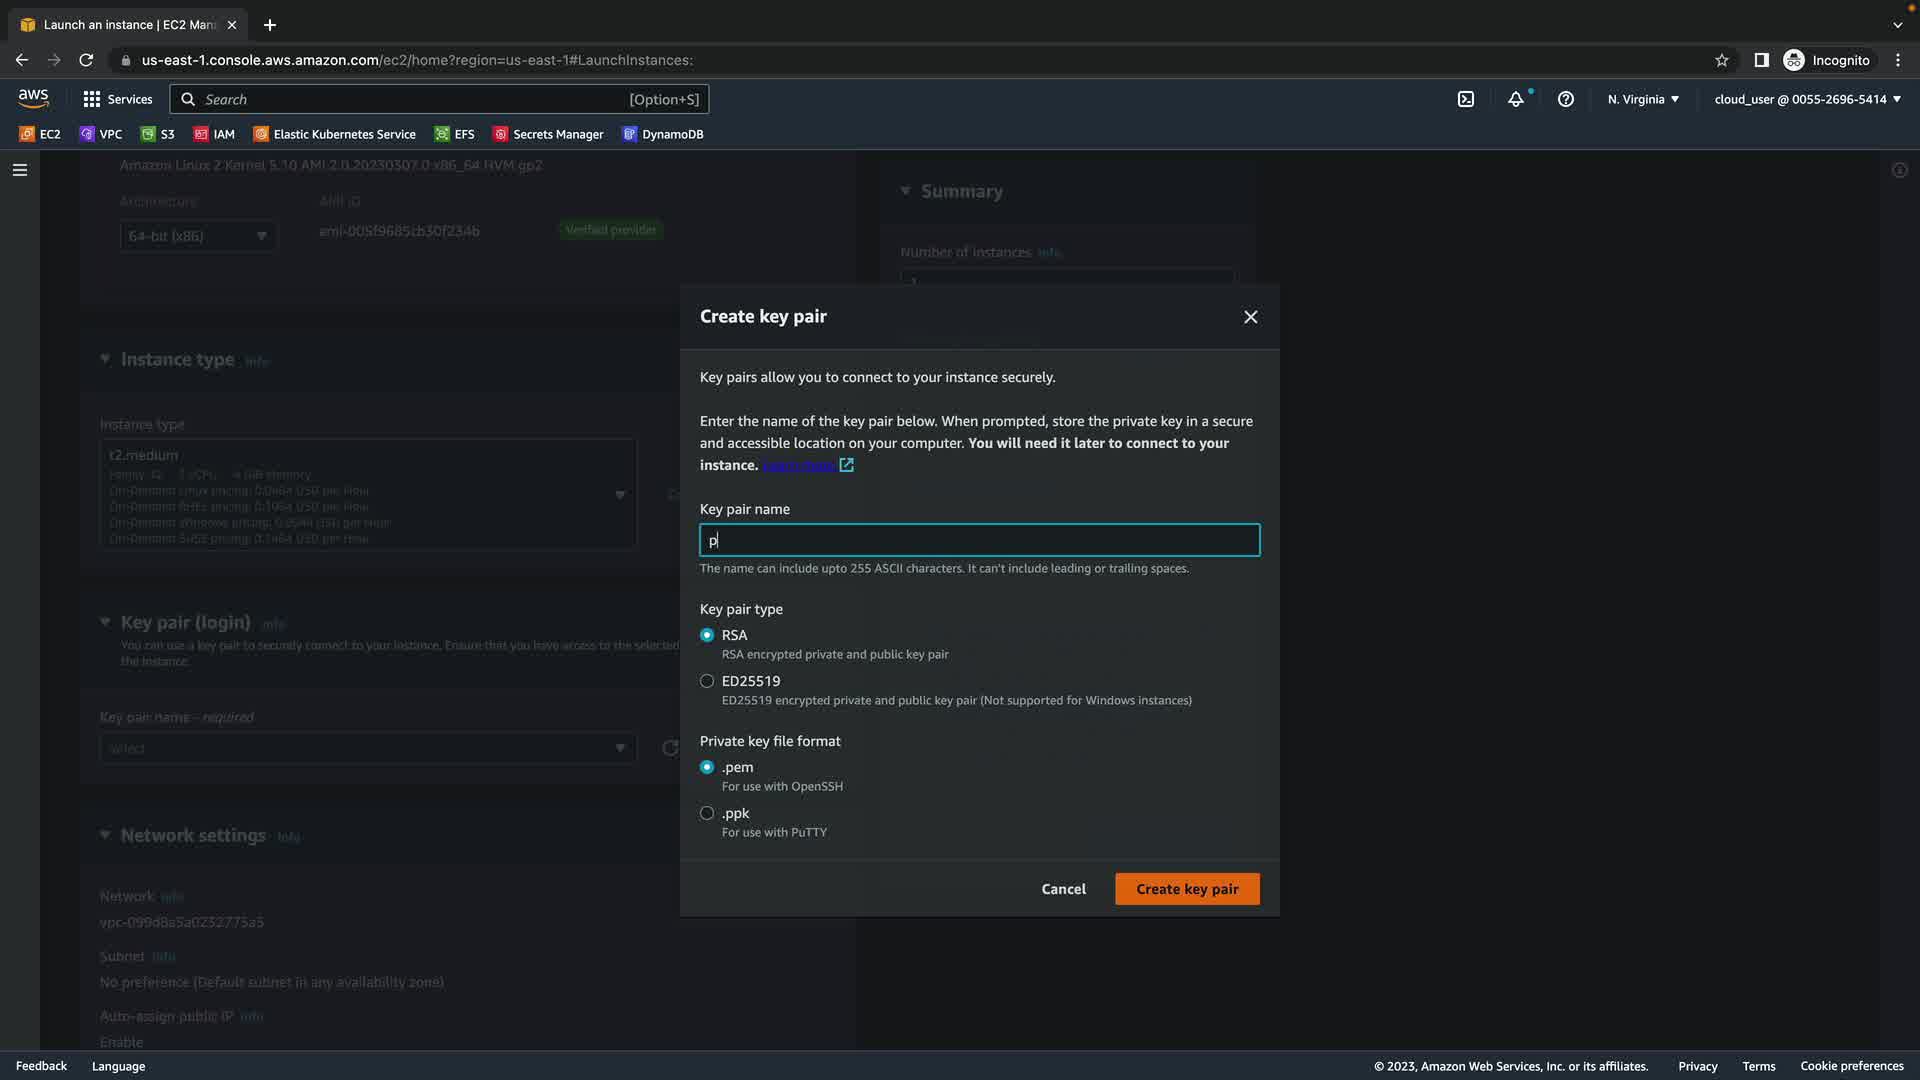The image size is (1920, 1080).
Task: Open cloud_user account dropdown
Action: [x=1807, y=99]
